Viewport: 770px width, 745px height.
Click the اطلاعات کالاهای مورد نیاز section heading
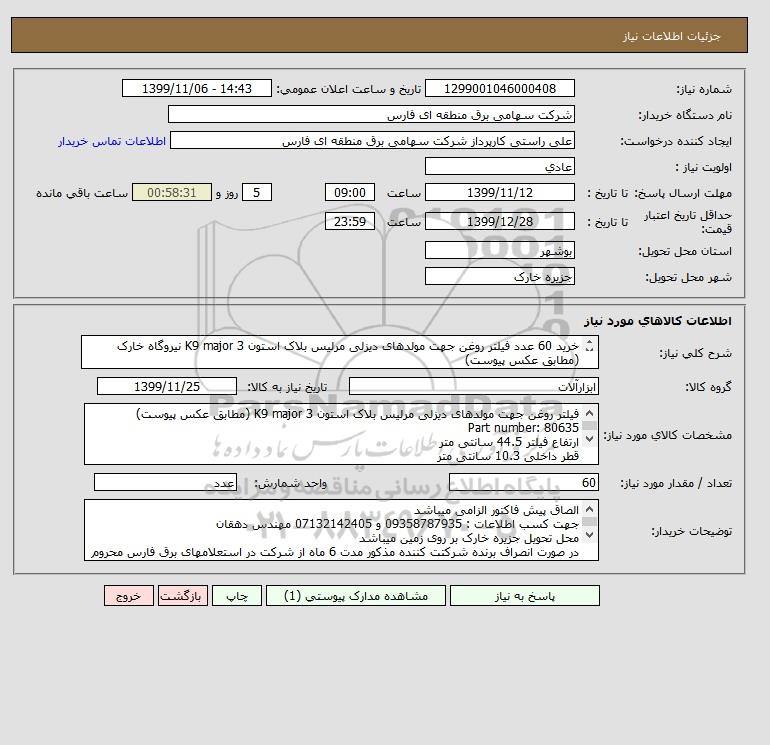click(658, 321)
